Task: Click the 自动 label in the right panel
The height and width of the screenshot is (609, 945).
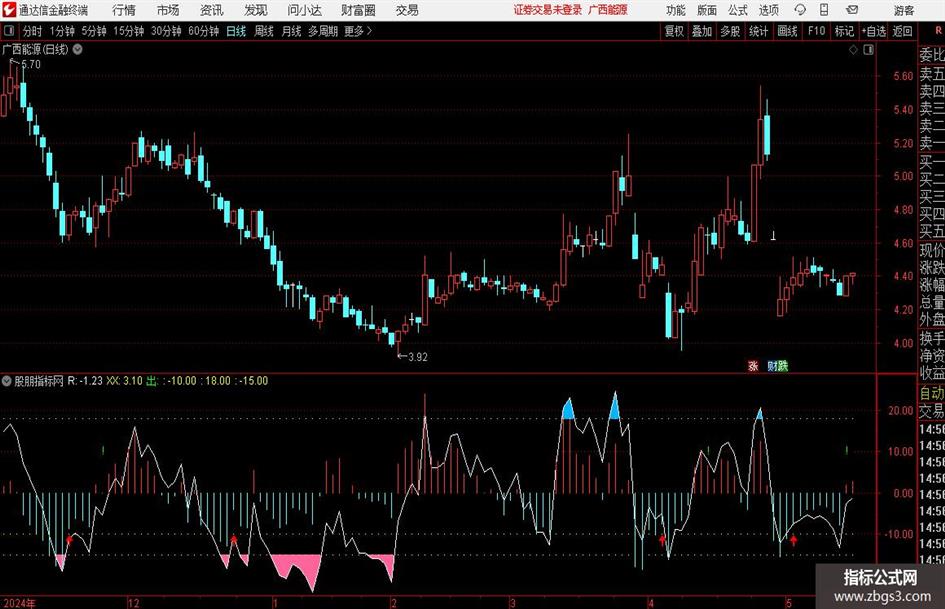Action: click(x=932, y=393)
